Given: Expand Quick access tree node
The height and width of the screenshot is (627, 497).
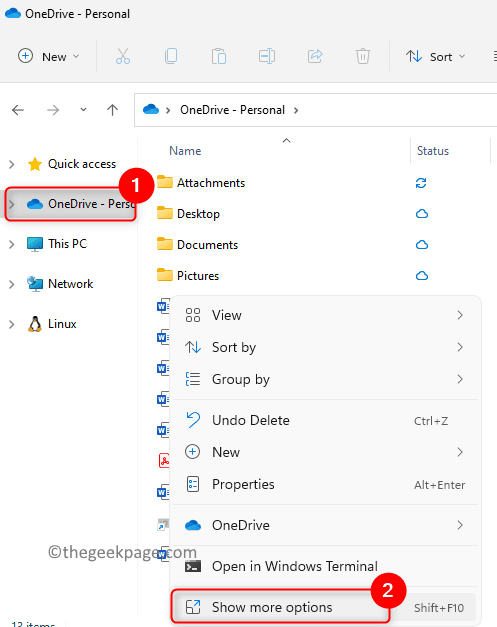Looking at the screenshot, I should tap(12, 164).
